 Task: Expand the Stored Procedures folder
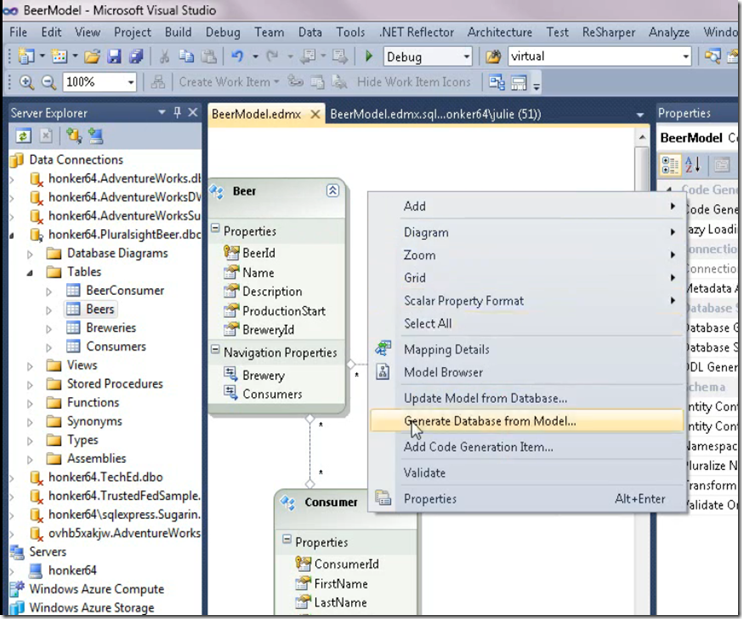click(30, 385)
